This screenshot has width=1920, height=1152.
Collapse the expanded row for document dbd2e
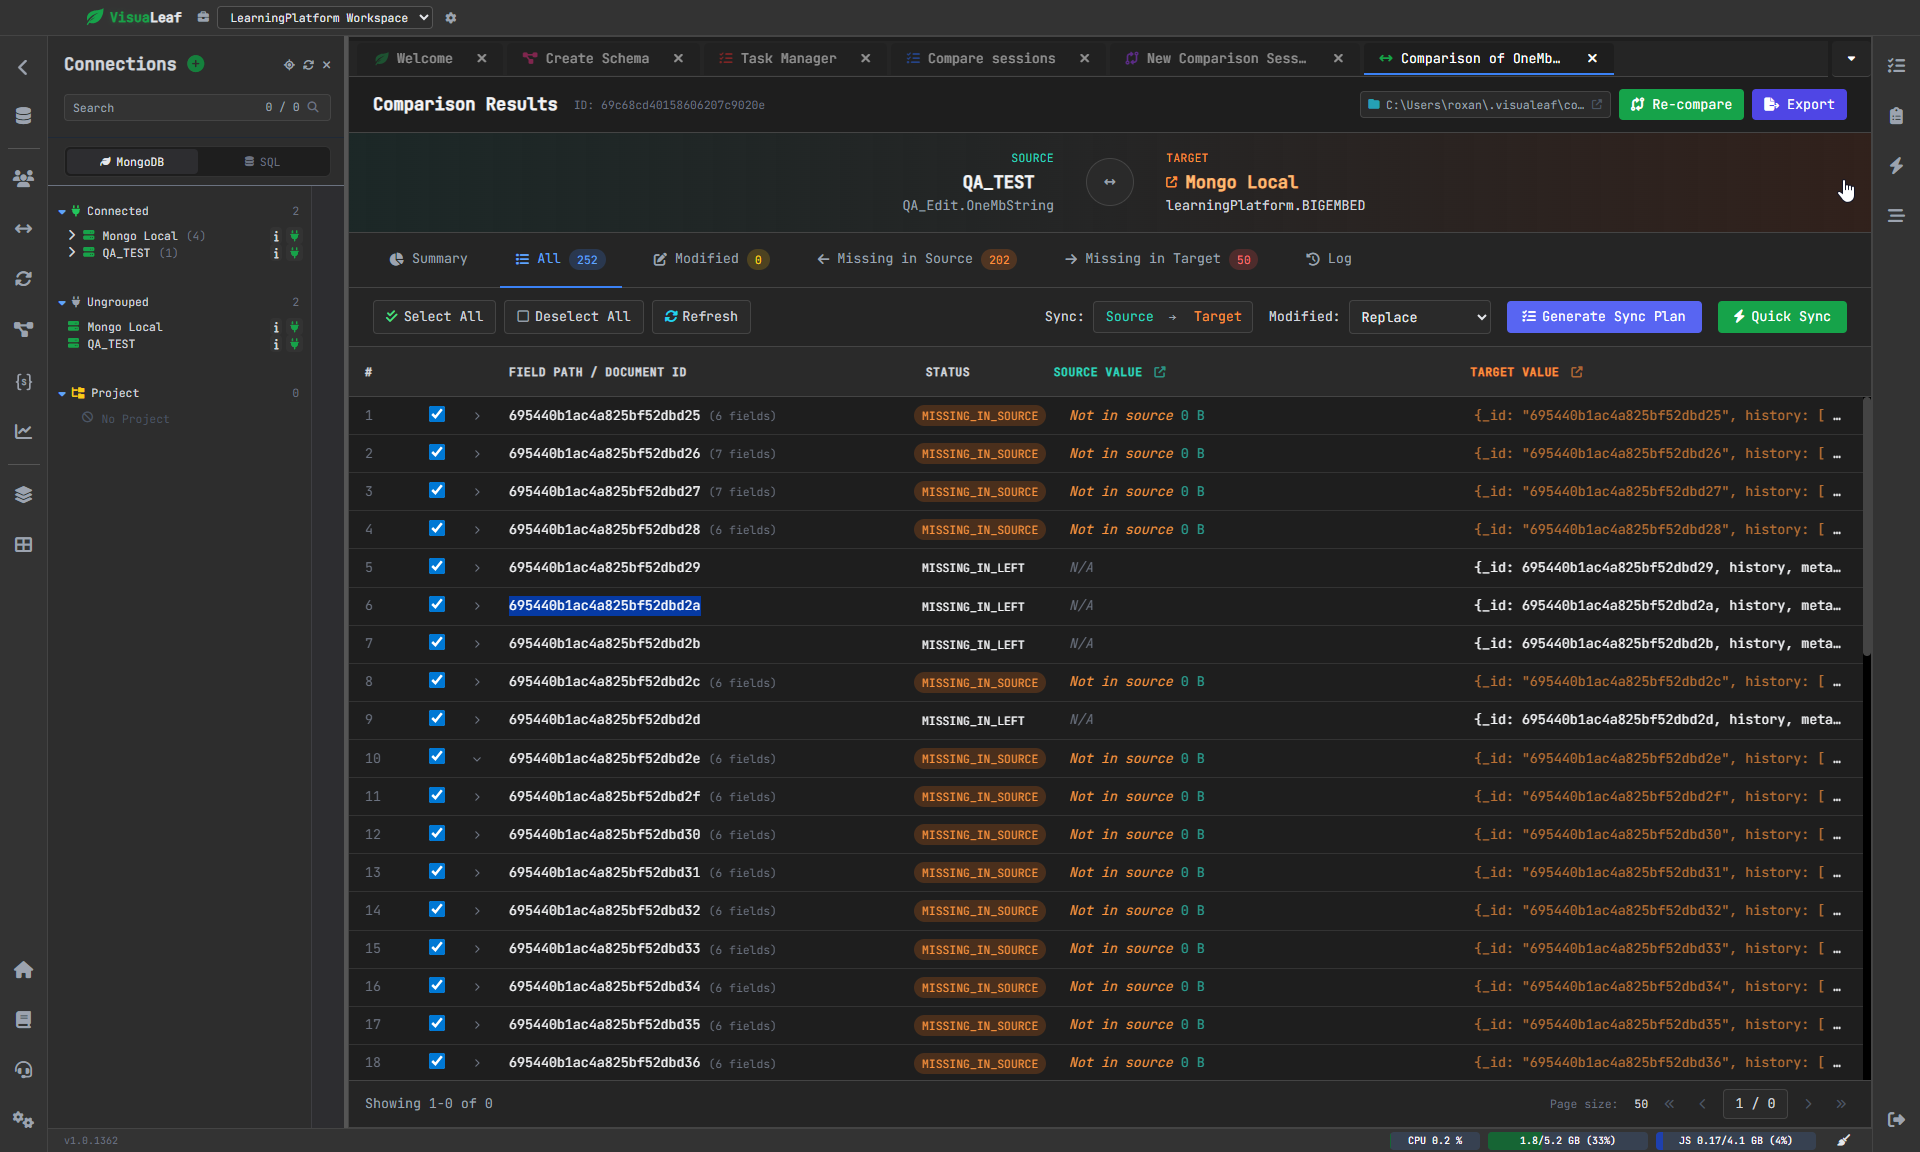pos(477,758)
